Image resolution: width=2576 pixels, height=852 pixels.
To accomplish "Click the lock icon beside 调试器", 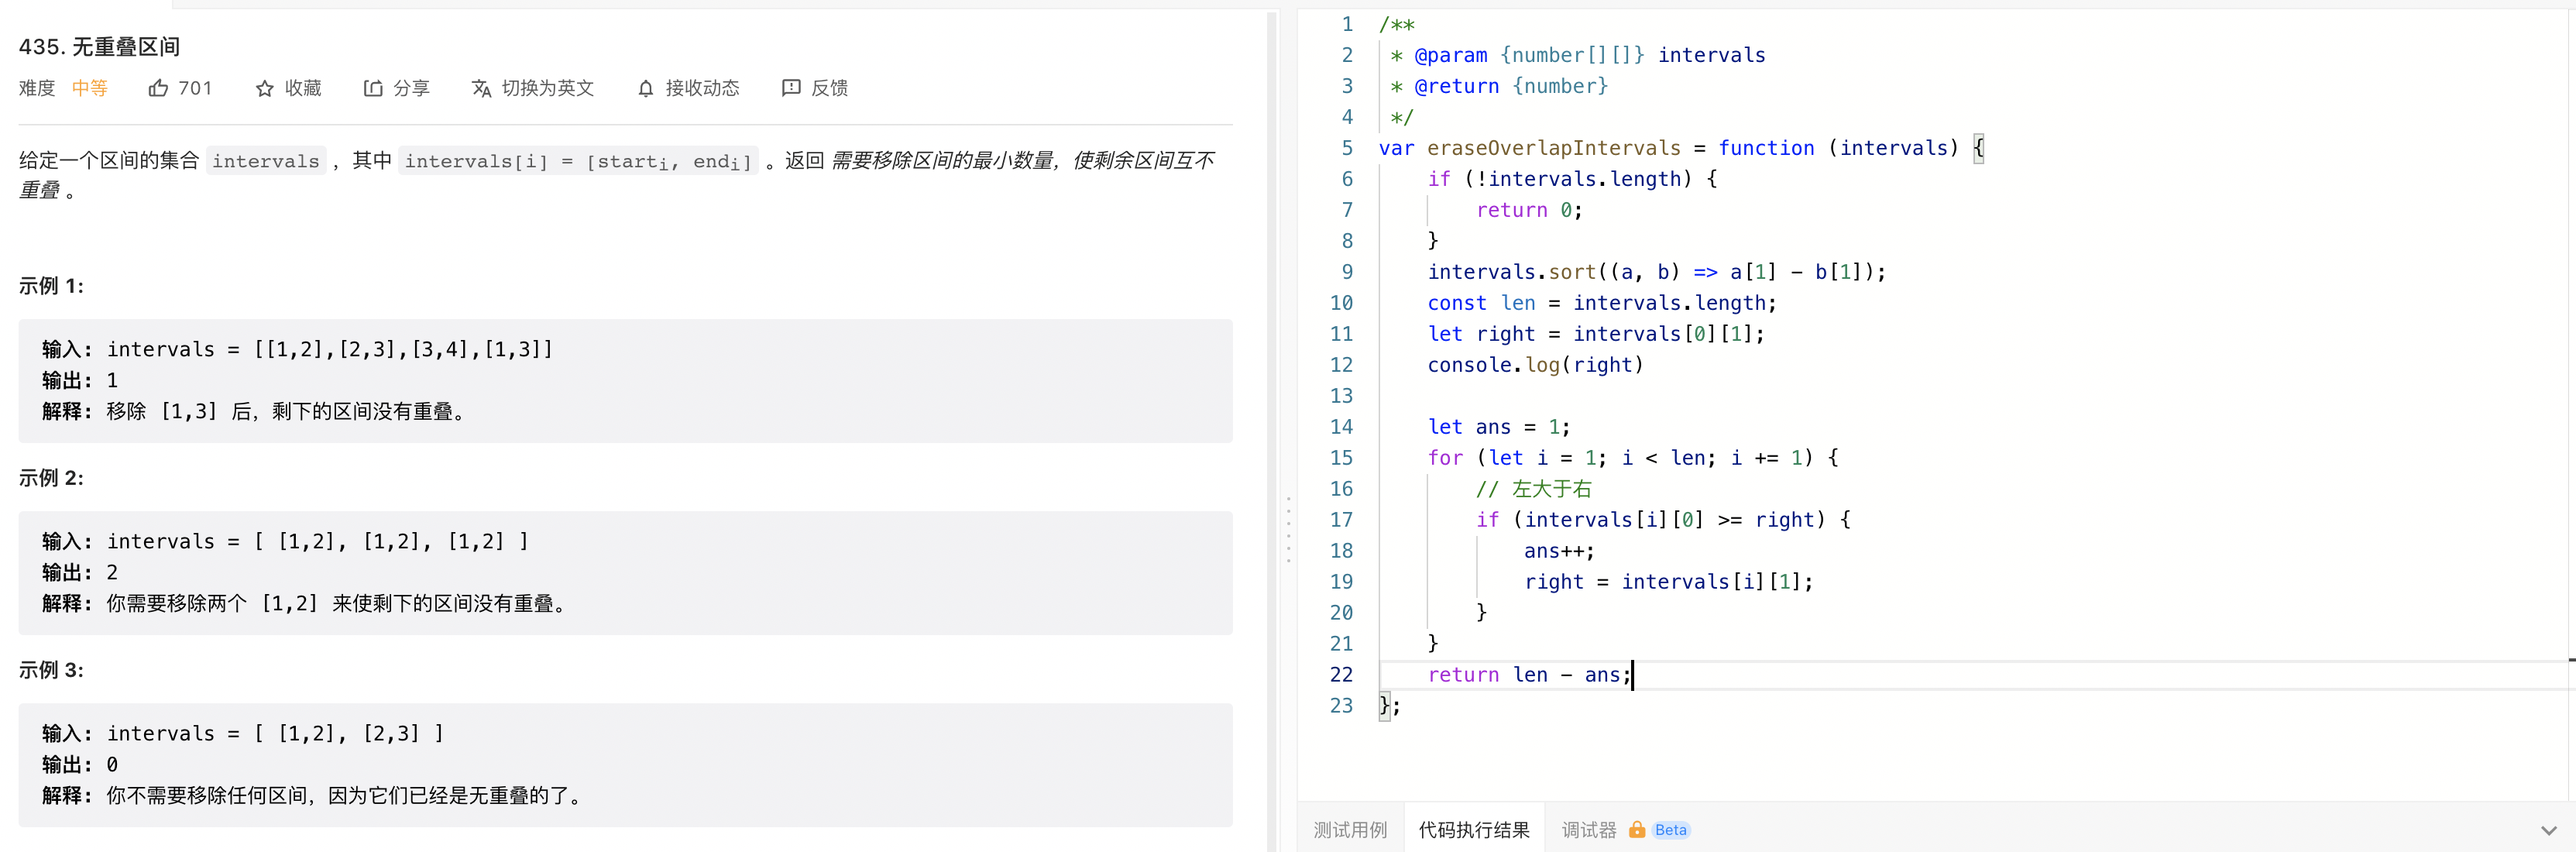I will click(x=1637, y=830).
